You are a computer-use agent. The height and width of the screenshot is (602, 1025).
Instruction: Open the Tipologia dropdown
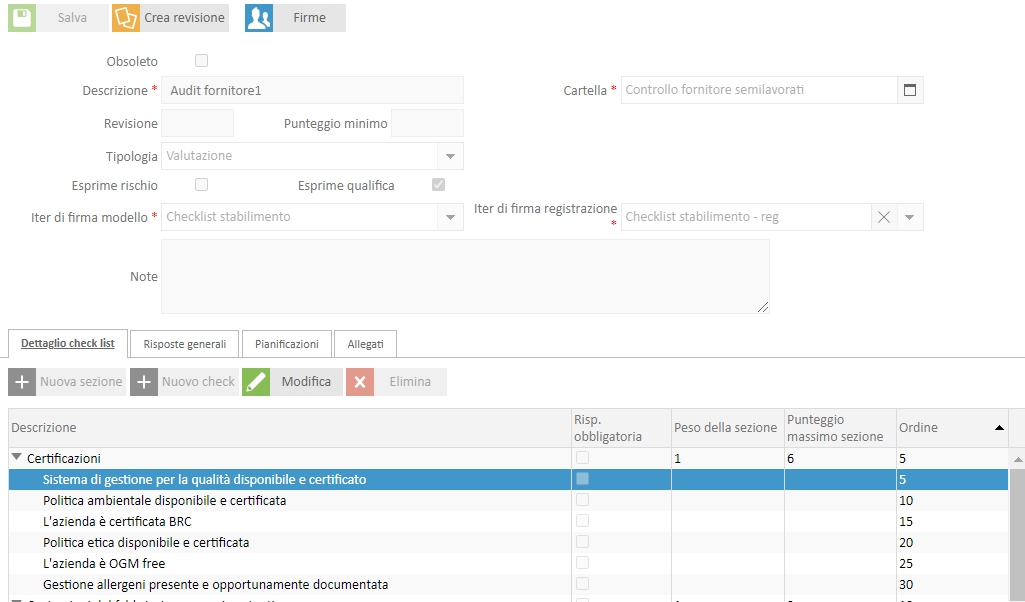click(450, 156)
